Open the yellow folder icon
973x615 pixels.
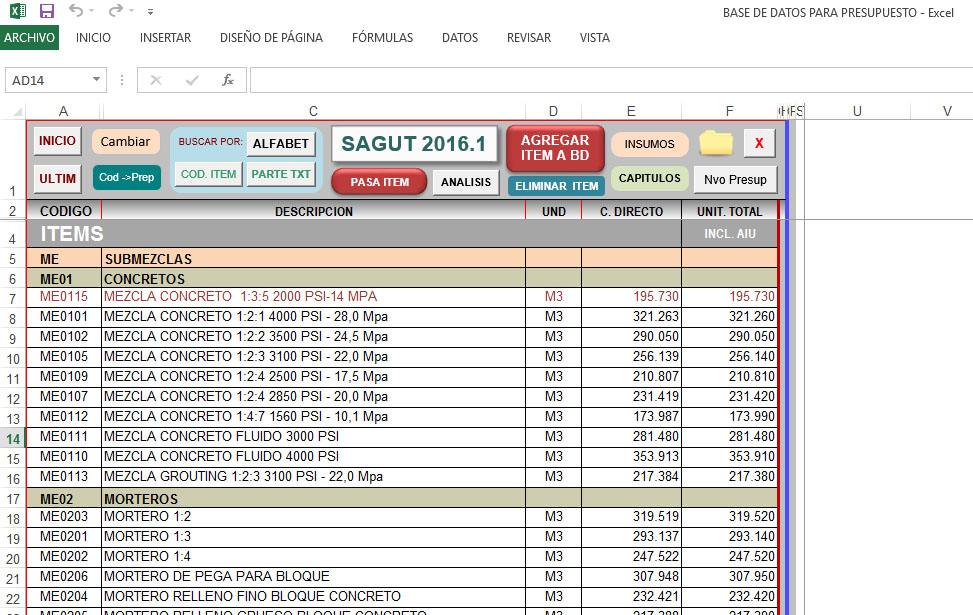click(x=716, y=143)
